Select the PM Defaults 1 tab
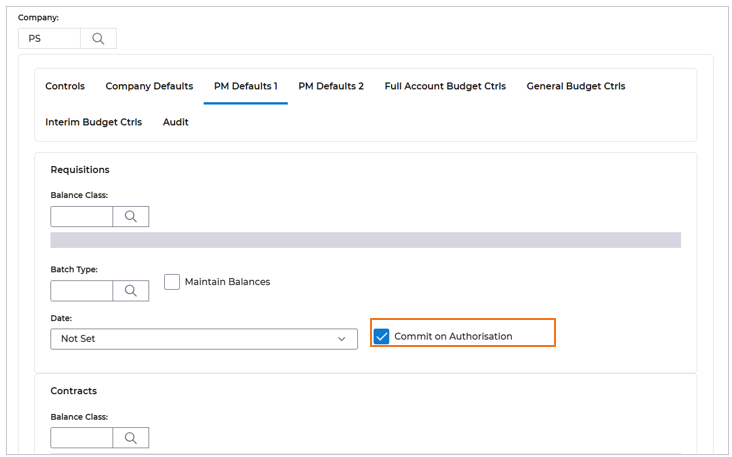 pyautogui.click(x=245, y=86)
